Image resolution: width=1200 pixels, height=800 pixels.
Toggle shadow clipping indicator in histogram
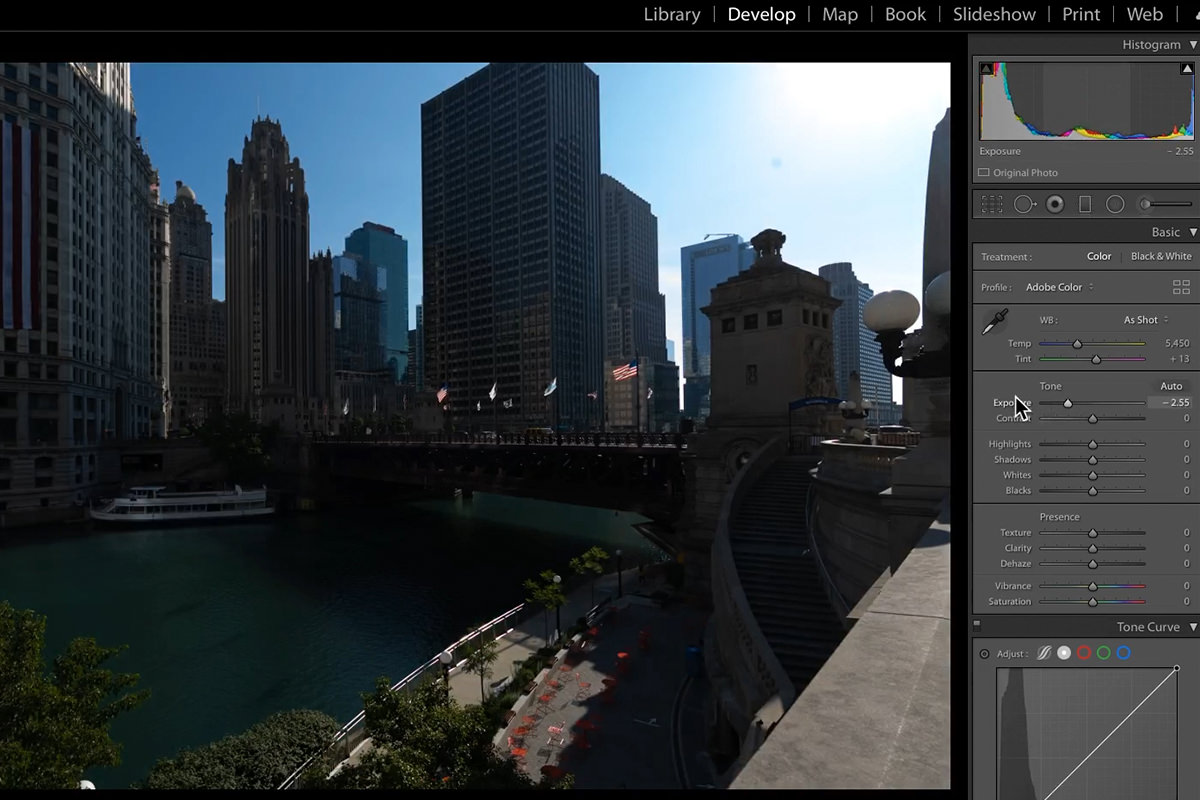tap(987, 68)
